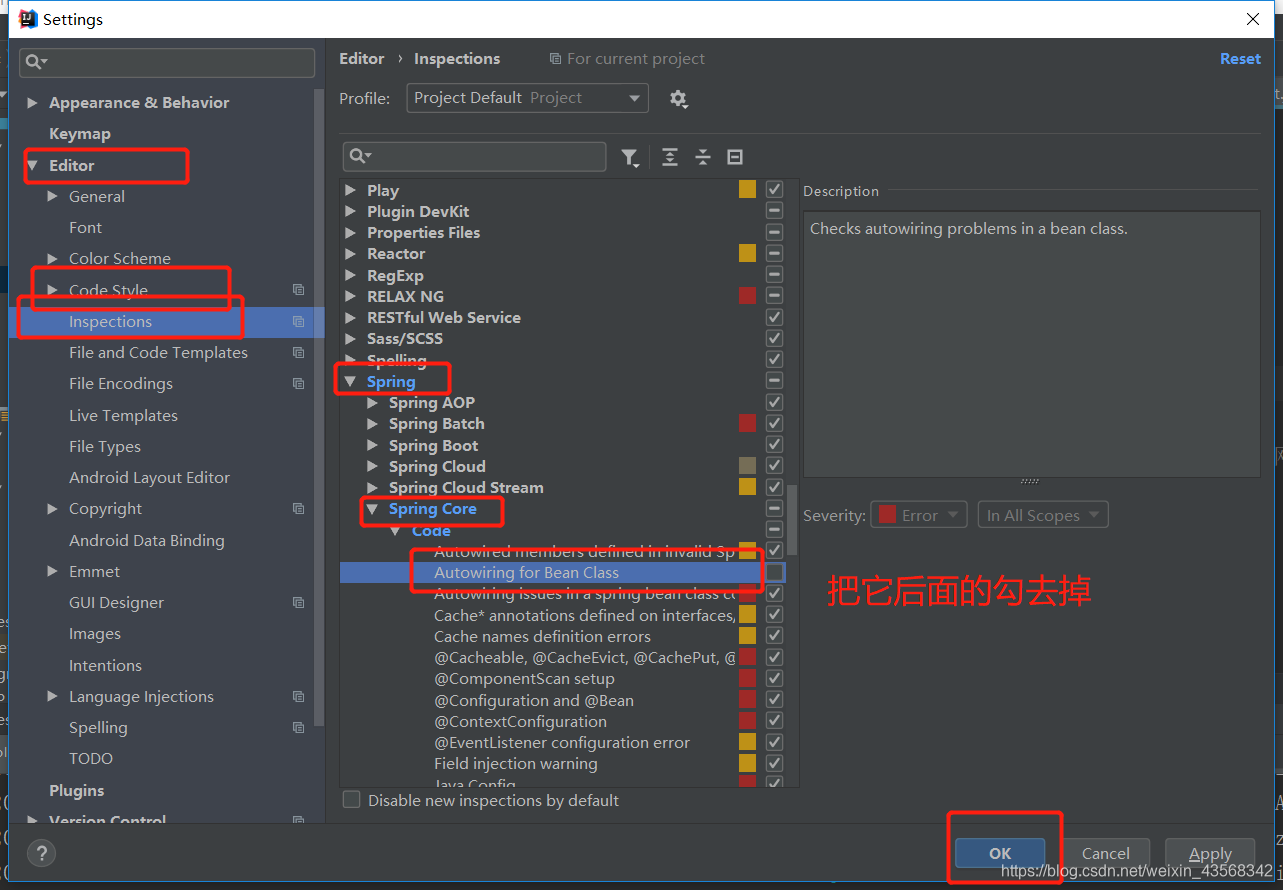Collapse the Editor settings group
Viewport: 1283px width, 890px height.
33,166
